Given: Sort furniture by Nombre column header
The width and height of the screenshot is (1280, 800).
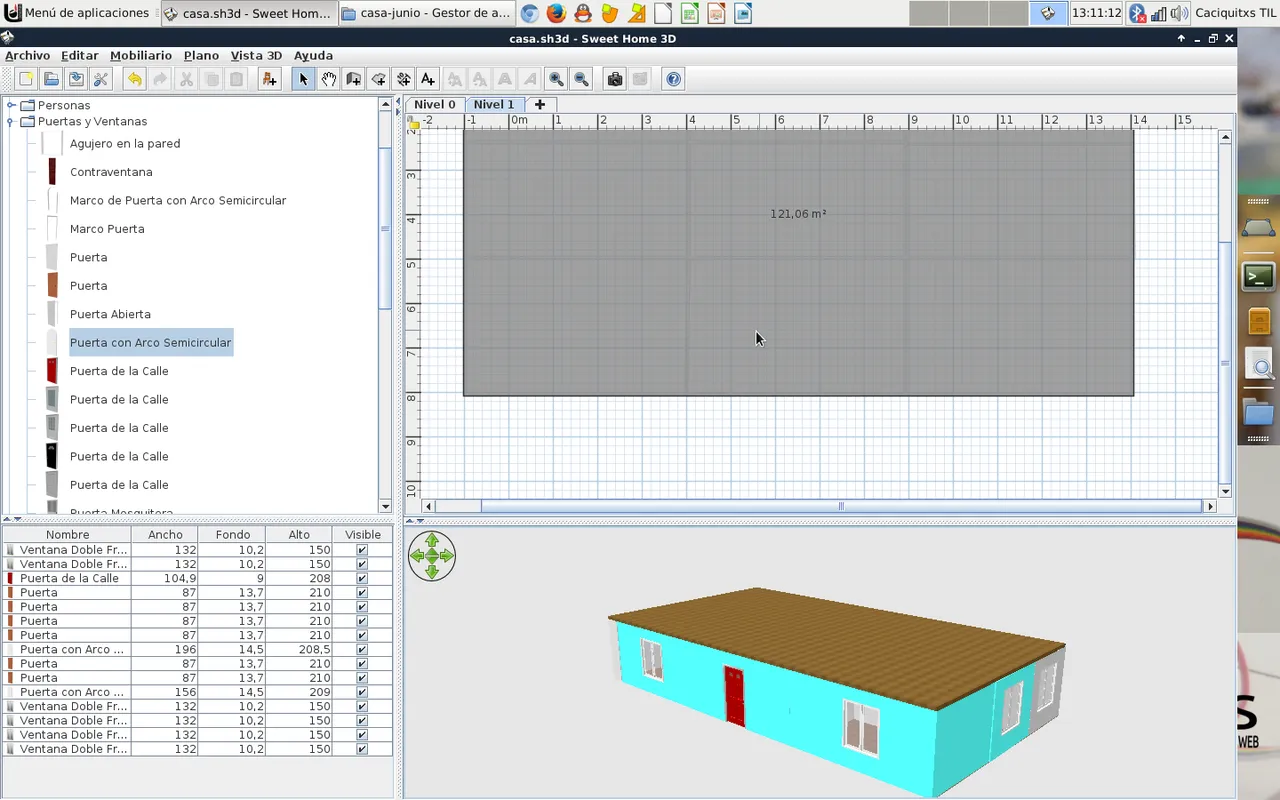Looking at the screenshot, I should [67, 535].
